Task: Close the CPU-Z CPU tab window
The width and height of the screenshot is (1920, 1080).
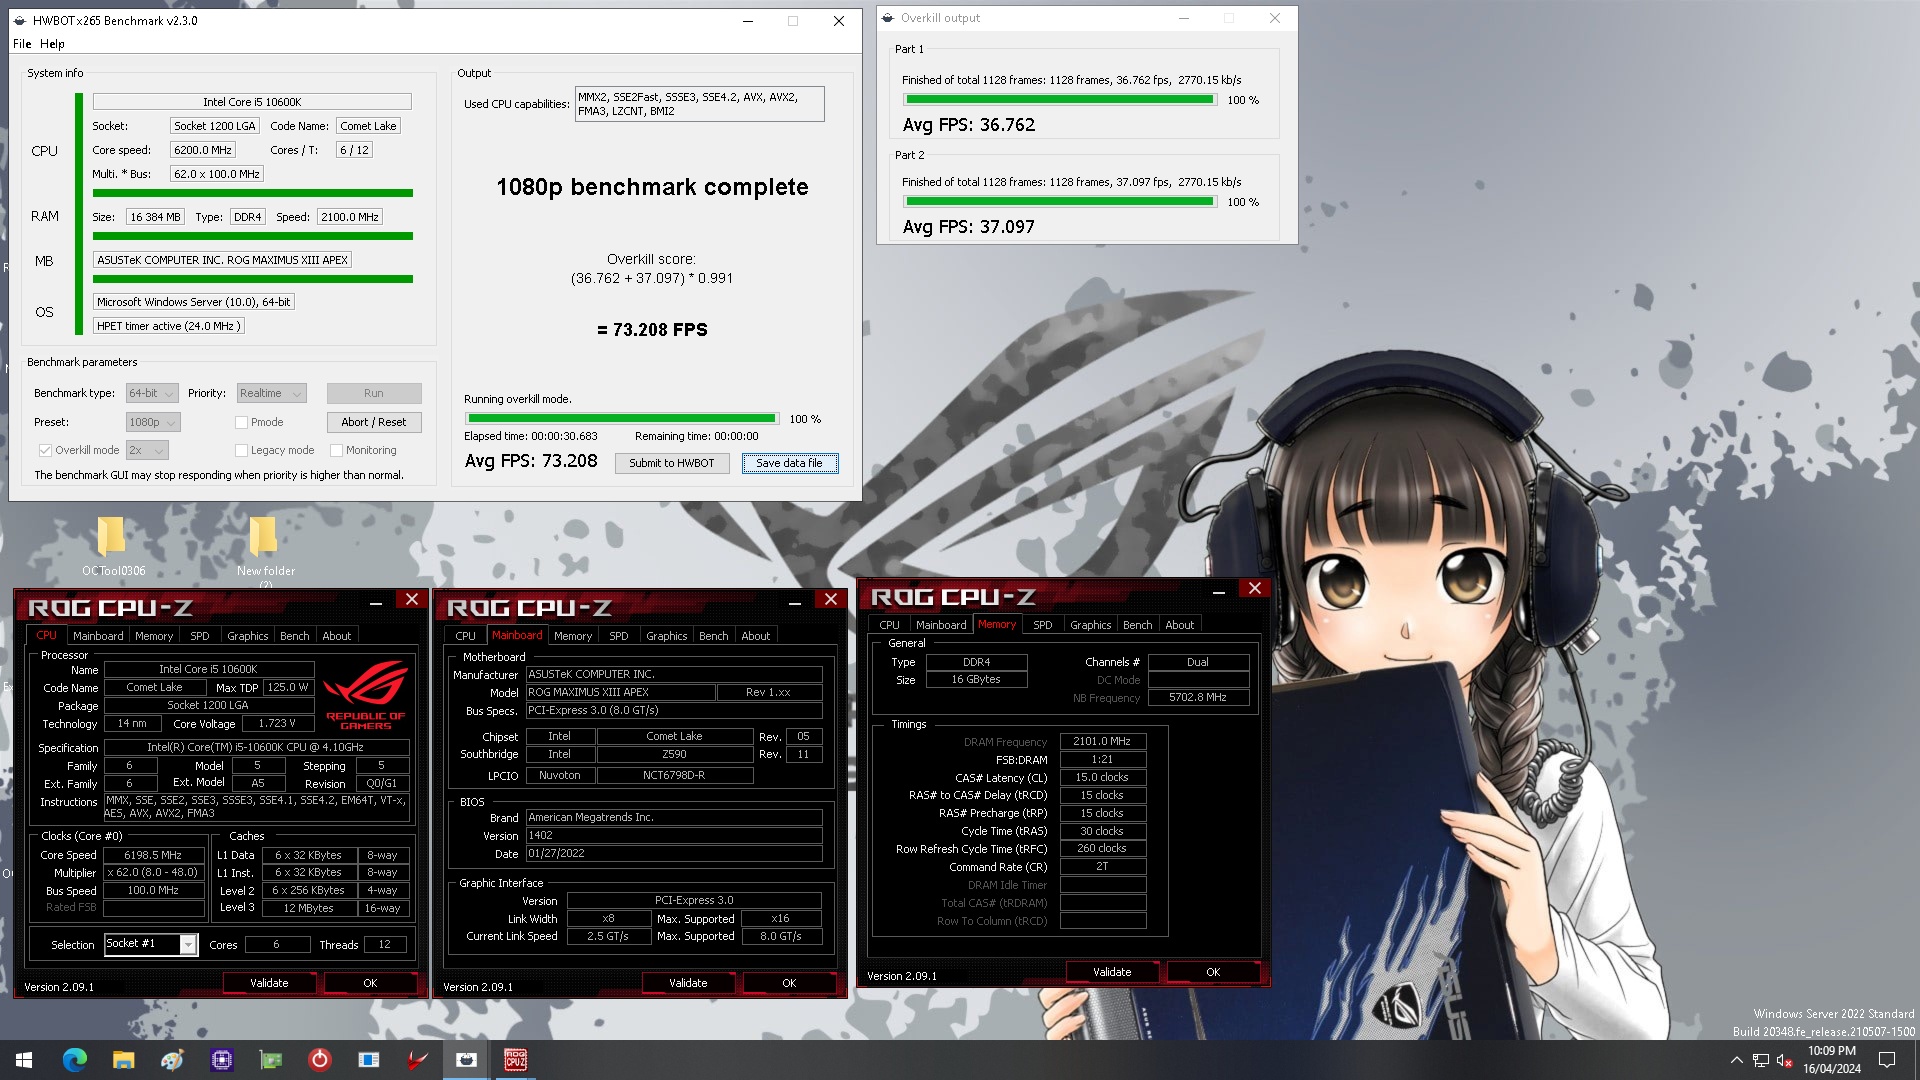Action: 412,600
